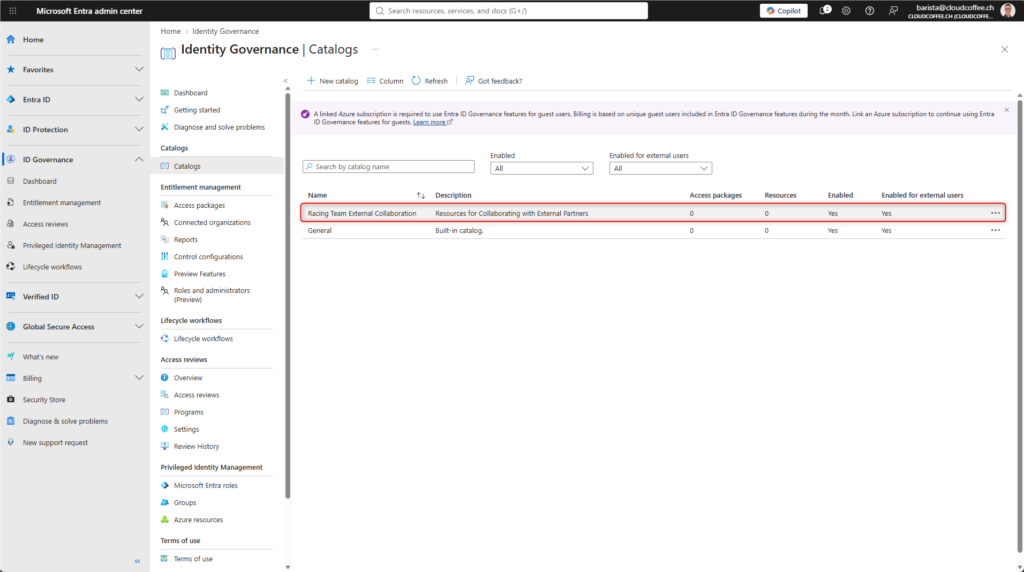Refresh the catalog list
Image resolution: width=1024 pixels, height=572 pixels.
[x=430, y=81]
